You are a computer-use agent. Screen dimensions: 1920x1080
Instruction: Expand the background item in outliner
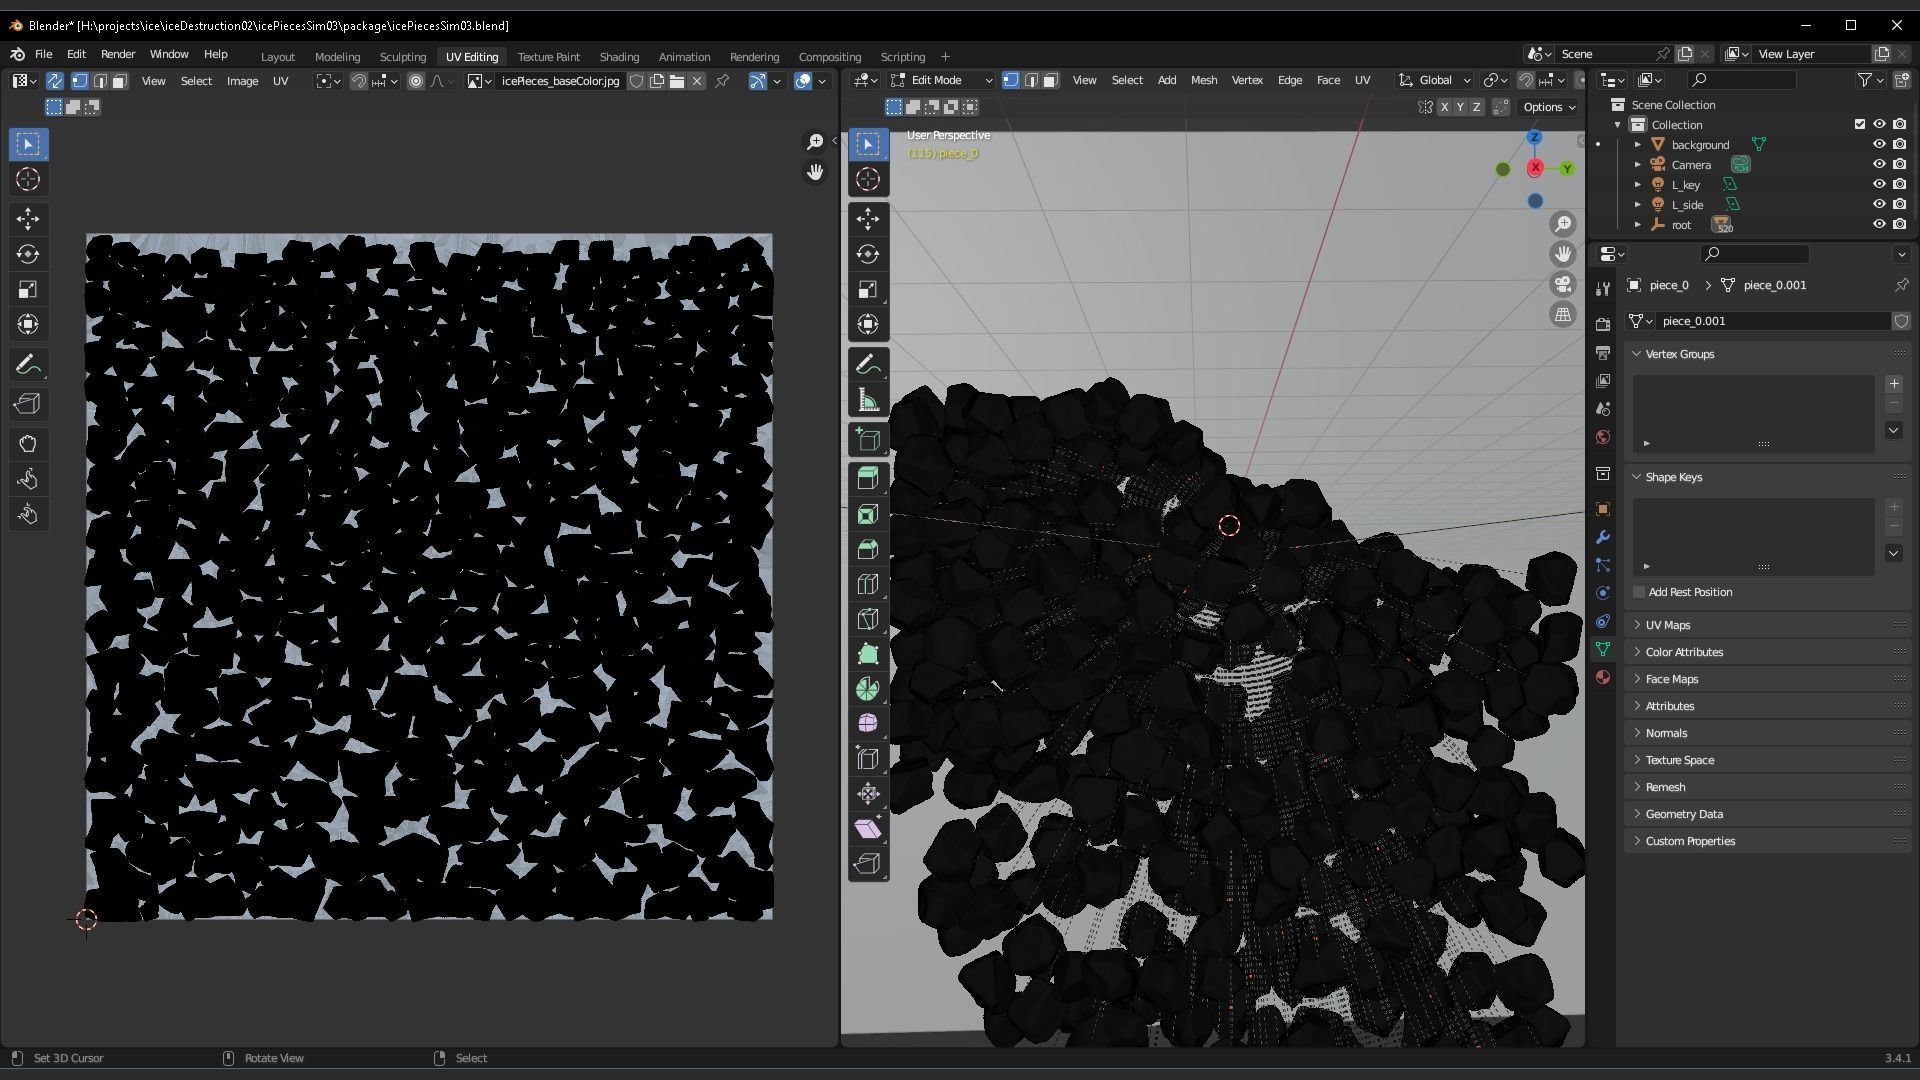(1638, 145)
